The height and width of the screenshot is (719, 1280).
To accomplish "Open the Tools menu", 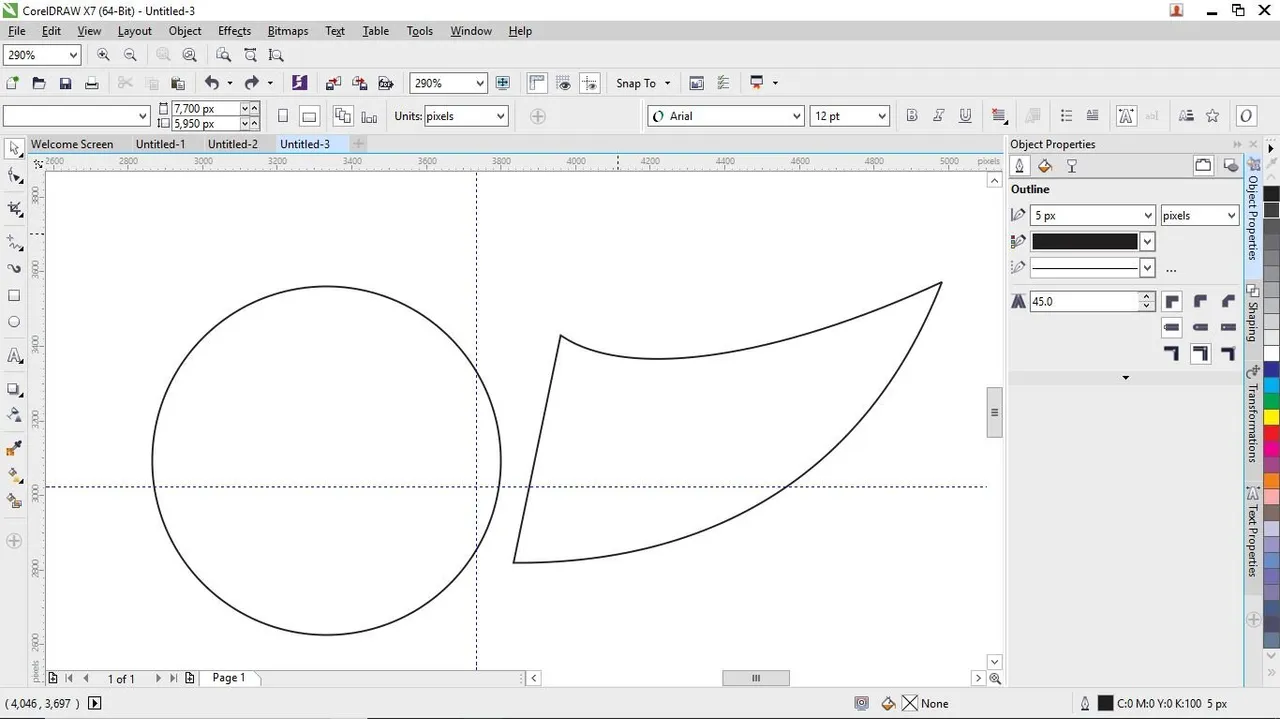I will (x=420, y=31).
